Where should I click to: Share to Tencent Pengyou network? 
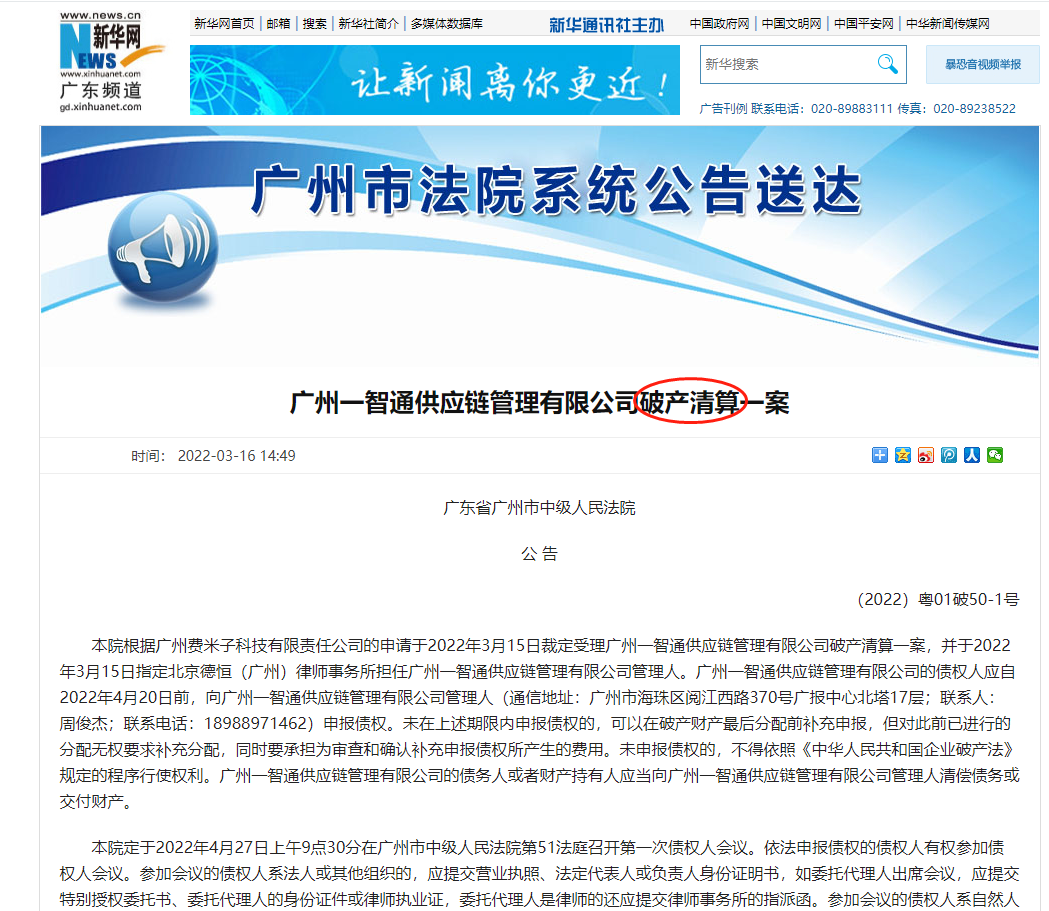[949, 455]
